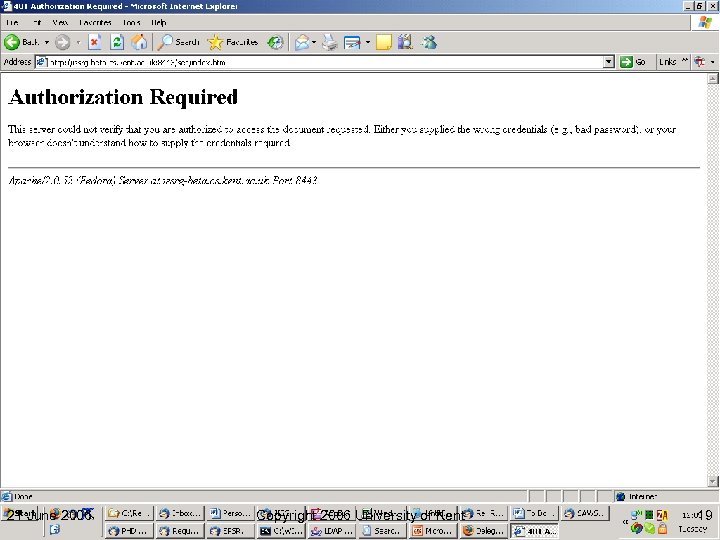Click the Edit page icon in the toolbar
This screenshot has height=540, width=720.
[352, 42]
